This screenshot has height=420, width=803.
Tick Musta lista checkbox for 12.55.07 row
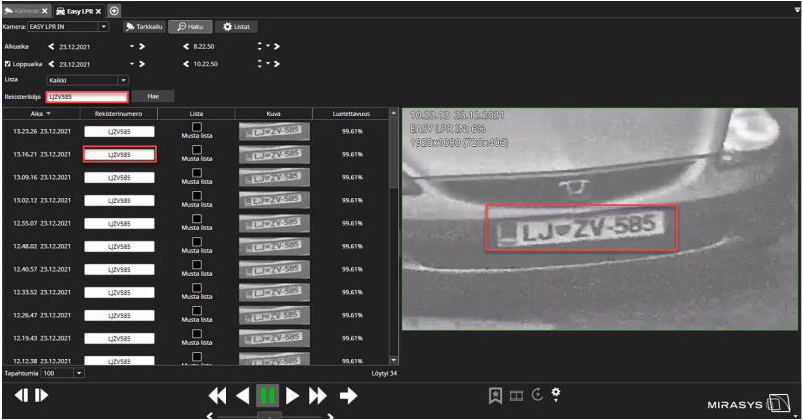coord(196,217)
